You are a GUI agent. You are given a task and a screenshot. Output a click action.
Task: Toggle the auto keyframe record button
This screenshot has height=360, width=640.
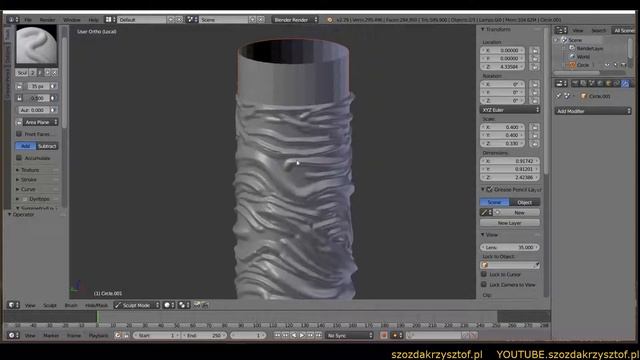(x=384, y=335)
